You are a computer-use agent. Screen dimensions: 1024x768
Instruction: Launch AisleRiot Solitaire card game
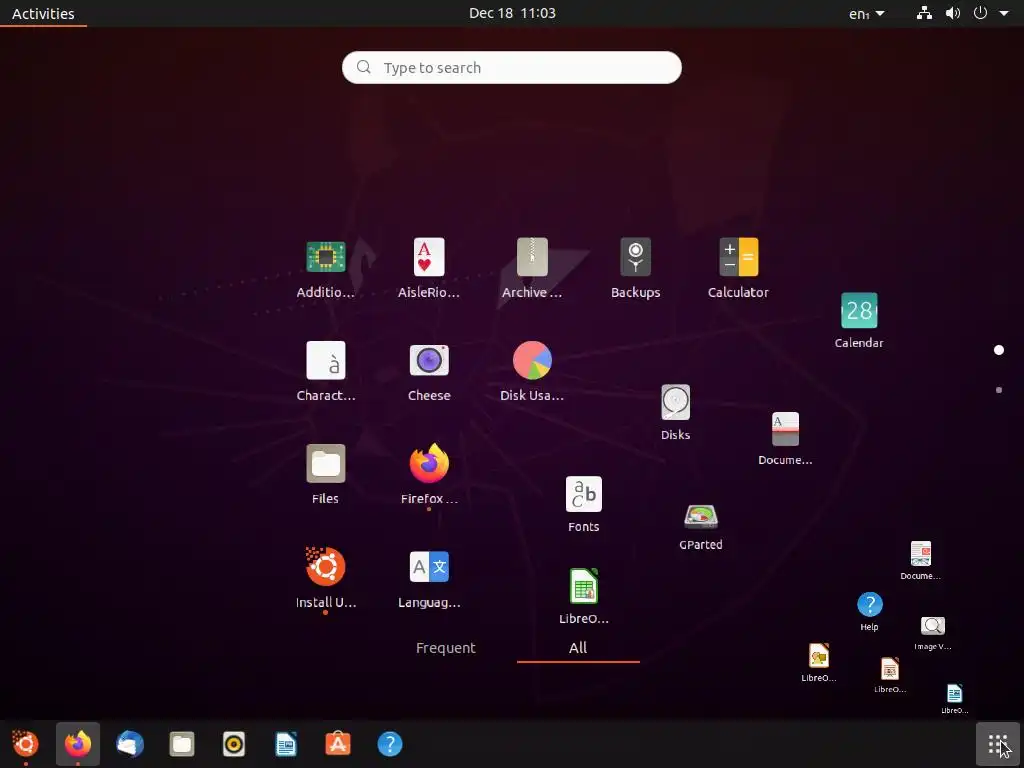coord(428,257)
